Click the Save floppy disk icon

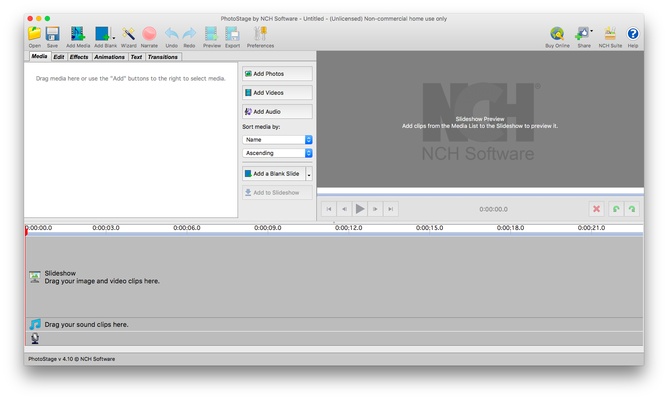tap(52, 36)
